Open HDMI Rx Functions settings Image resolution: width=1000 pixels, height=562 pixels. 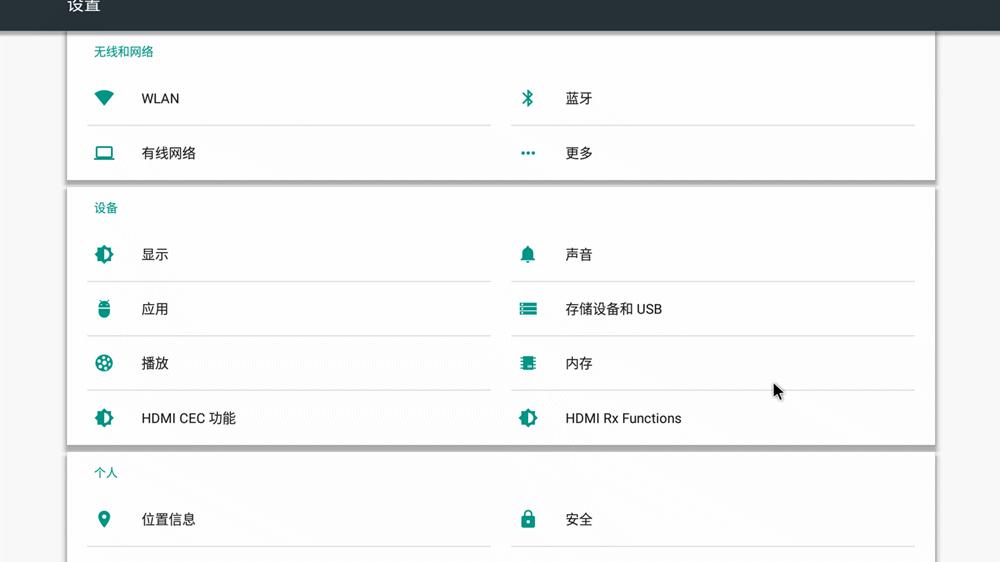coord(712,418)
